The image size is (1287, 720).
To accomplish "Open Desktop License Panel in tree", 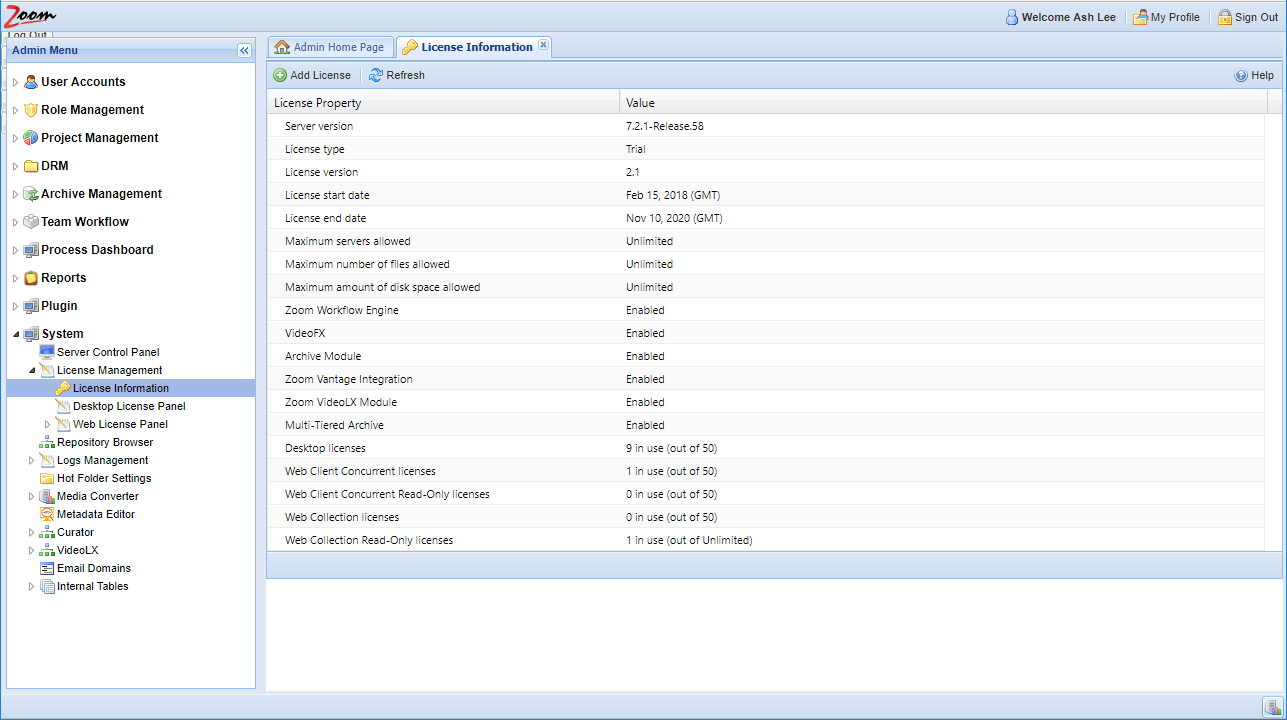I will [x=129, y=406].
